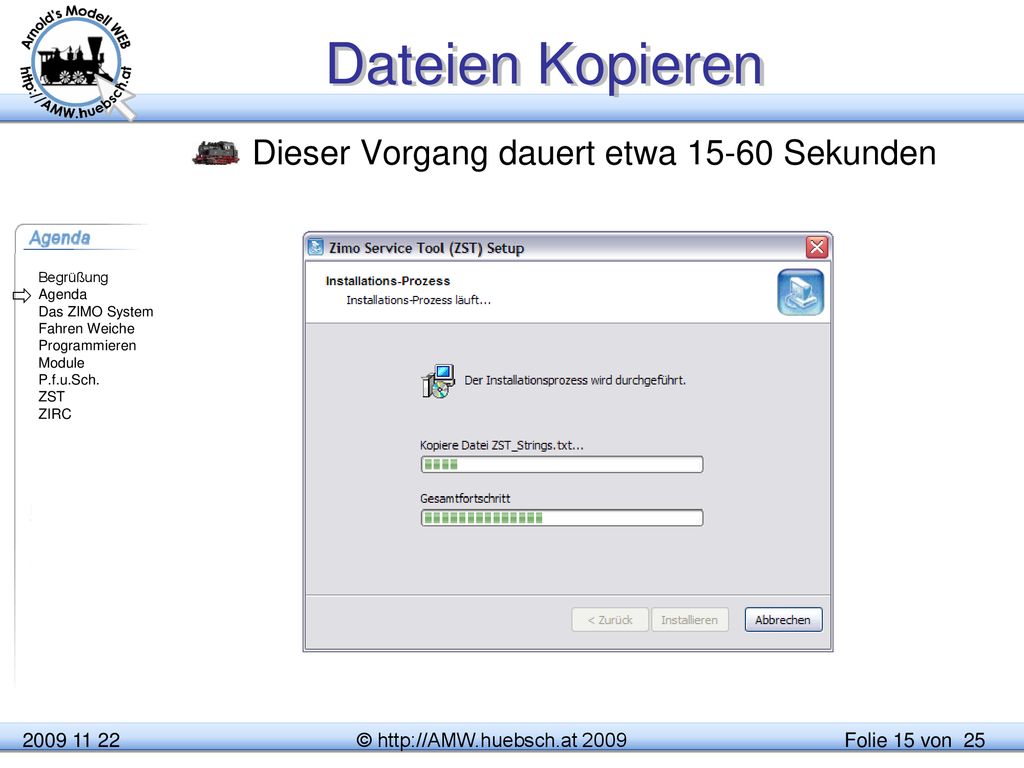Click the Folie 15 von 25 slide counter

click(x=914, y=740)
